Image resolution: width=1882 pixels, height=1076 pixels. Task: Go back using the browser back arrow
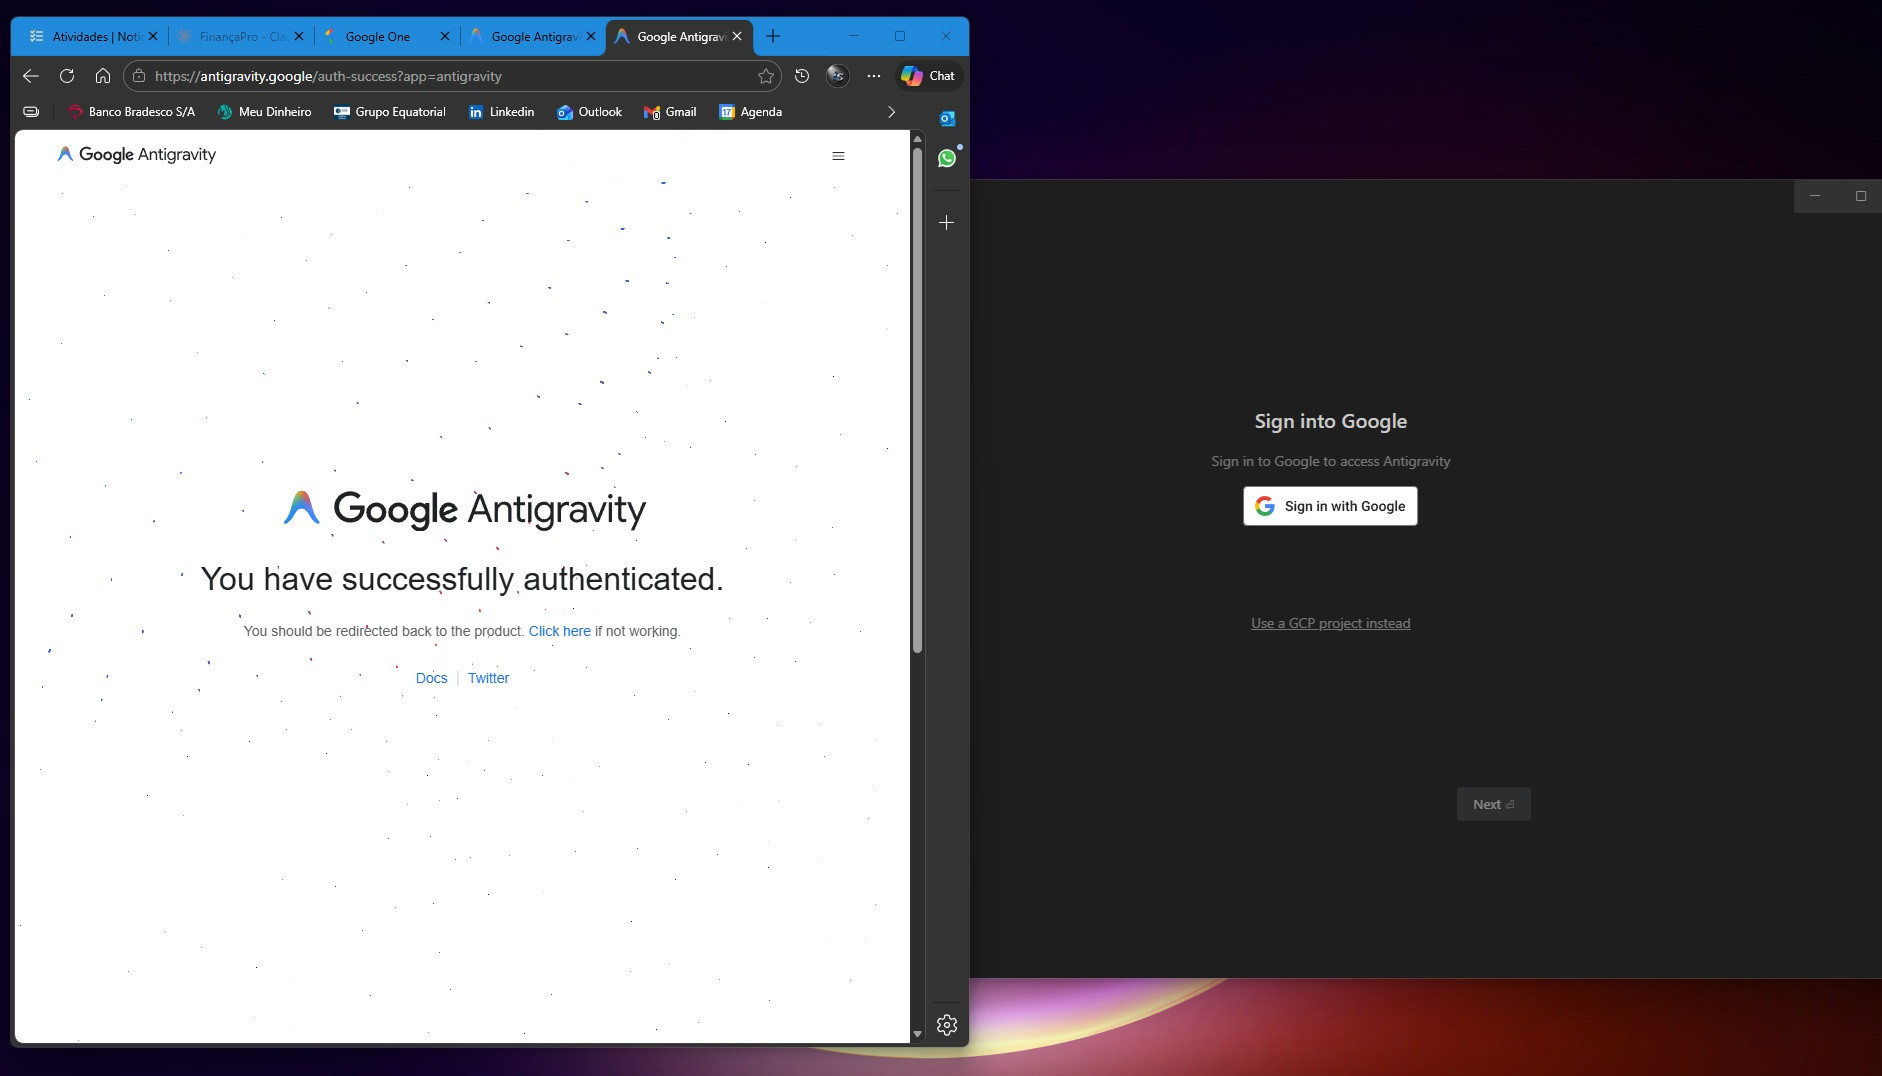pos(31,76)
